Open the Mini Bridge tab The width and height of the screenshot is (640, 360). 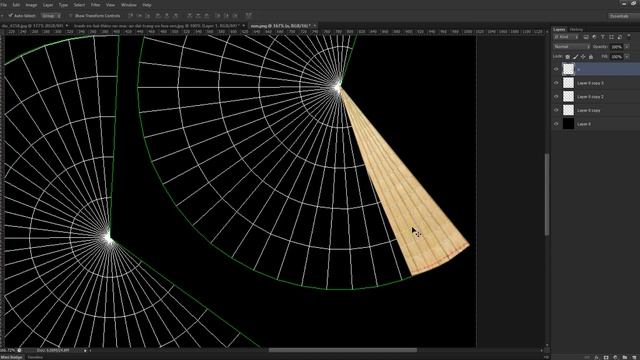coord(12,357)
